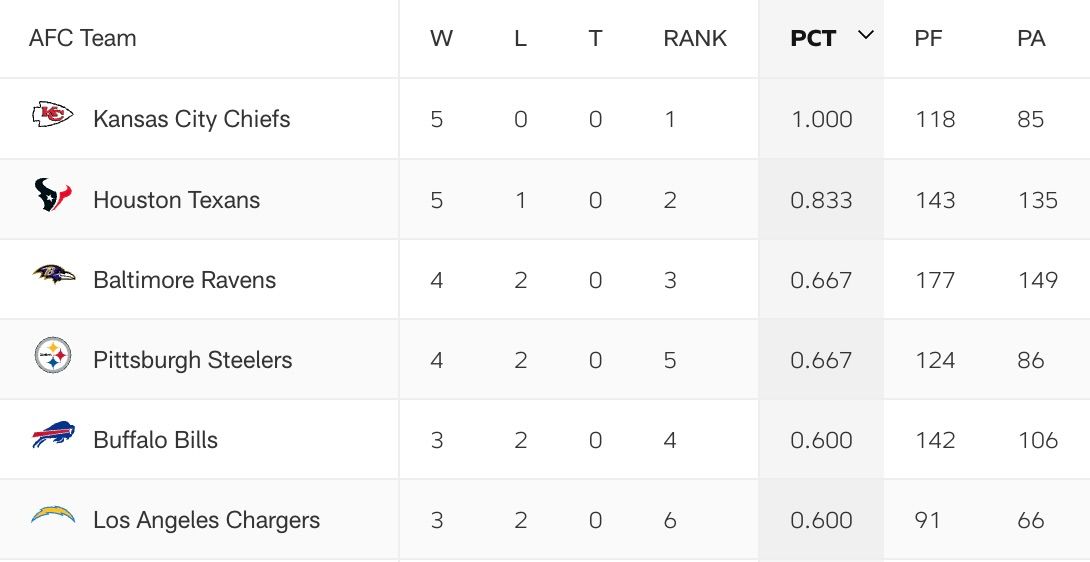This screenshot has height=562, width=1090.
Task: Click the Baltimore Ravens logo
Action: 54,274
